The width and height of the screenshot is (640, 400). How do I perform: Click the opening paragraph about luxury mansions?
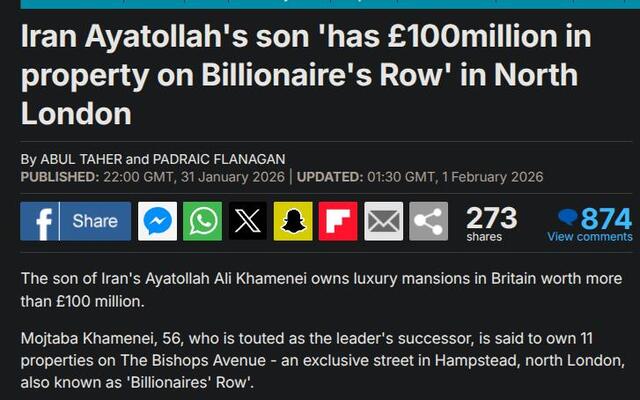pyautogui.click(x=320, y=289)
